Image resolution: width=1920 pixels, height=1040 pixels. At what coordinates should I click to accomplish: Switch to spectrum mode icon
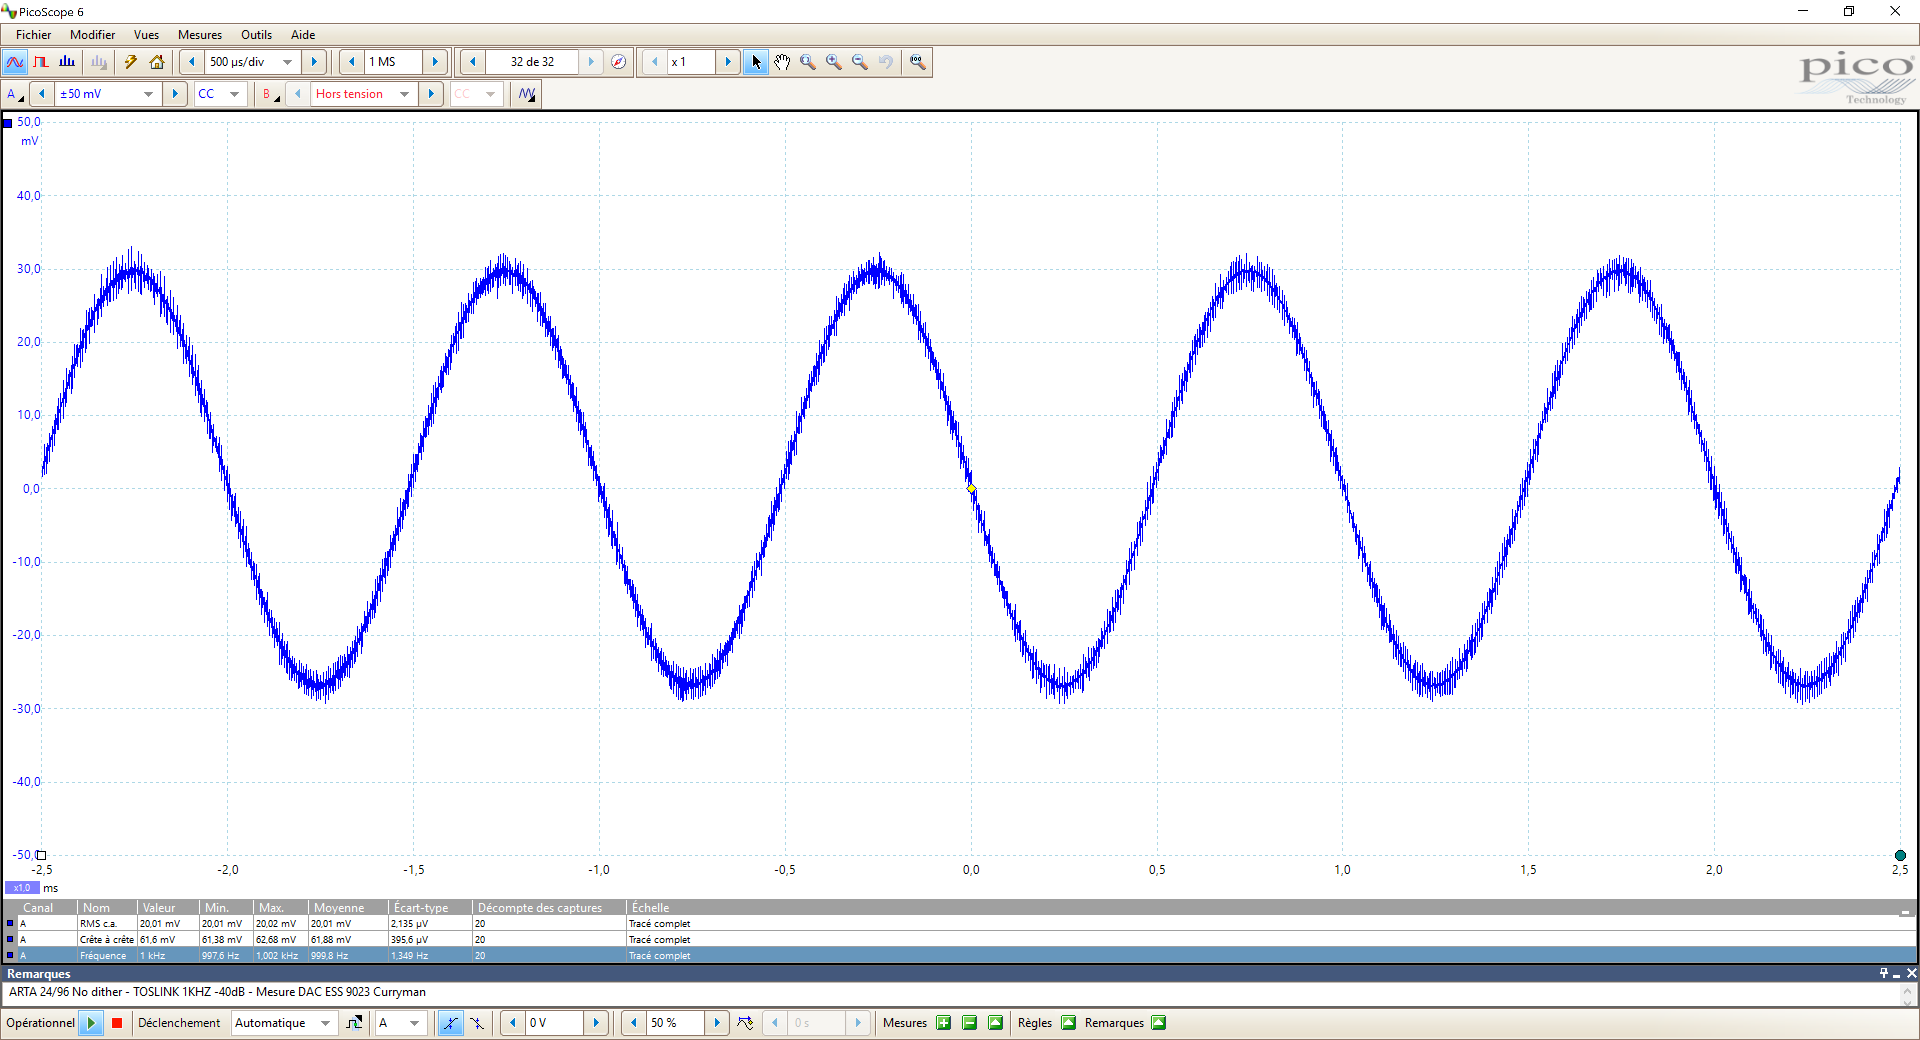tap(67, 62)
